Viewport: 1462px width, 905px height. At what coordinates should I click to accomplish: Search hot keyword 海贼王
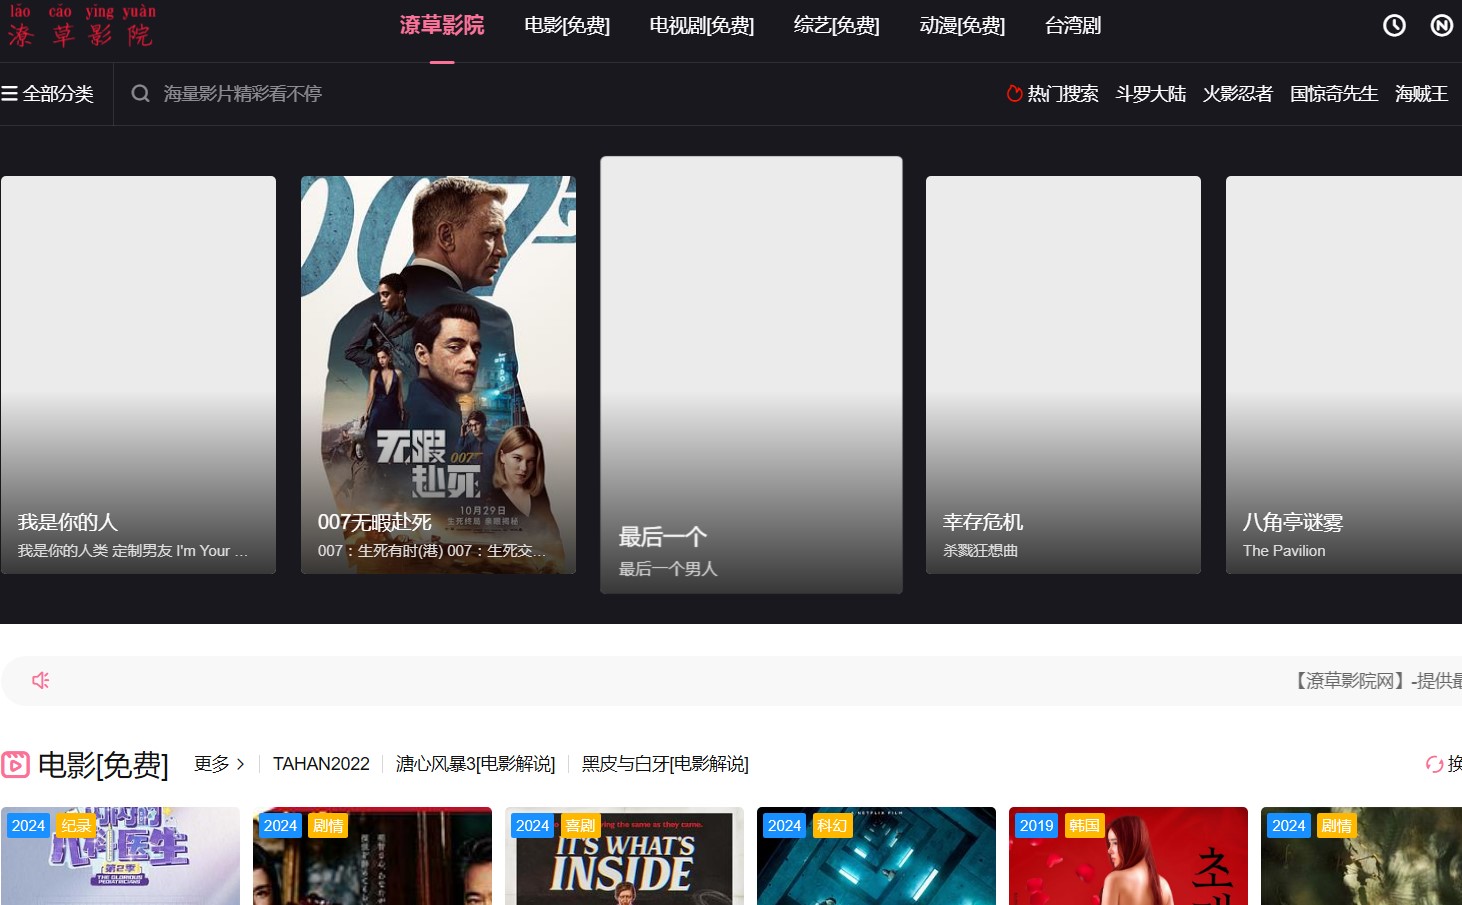pyautogui.click(x=1422, y=93)
